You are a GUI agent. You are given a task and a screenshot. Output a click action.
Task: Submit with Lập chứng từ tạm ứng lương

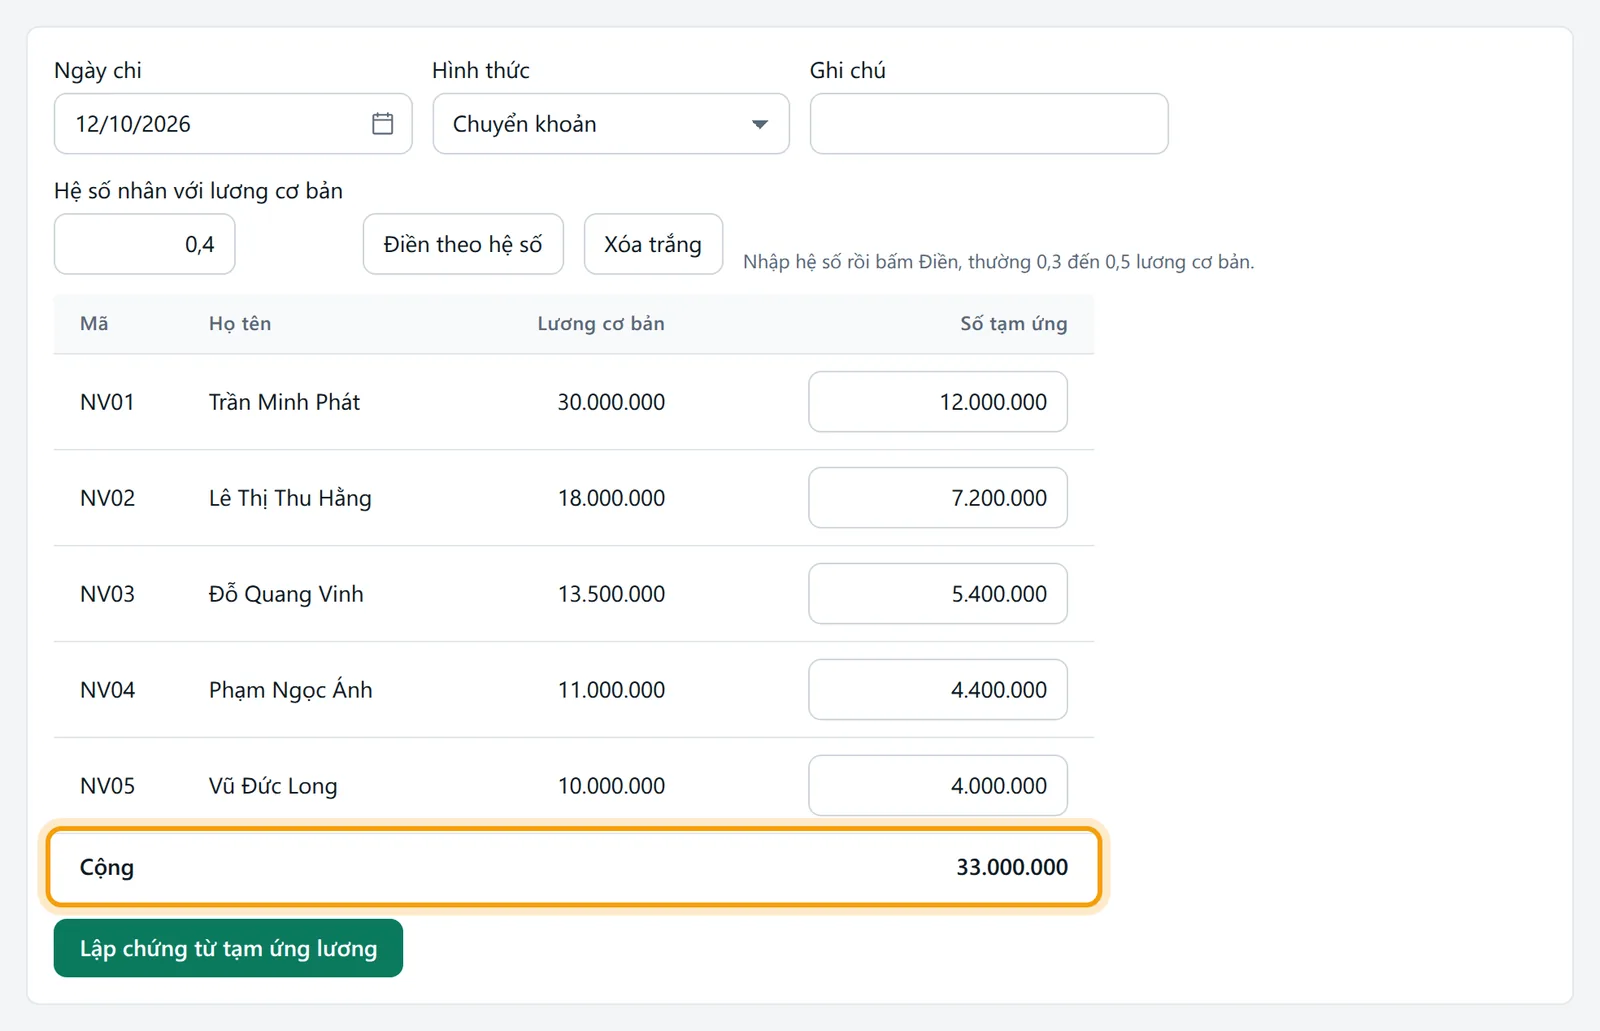(x=228, y=948)
